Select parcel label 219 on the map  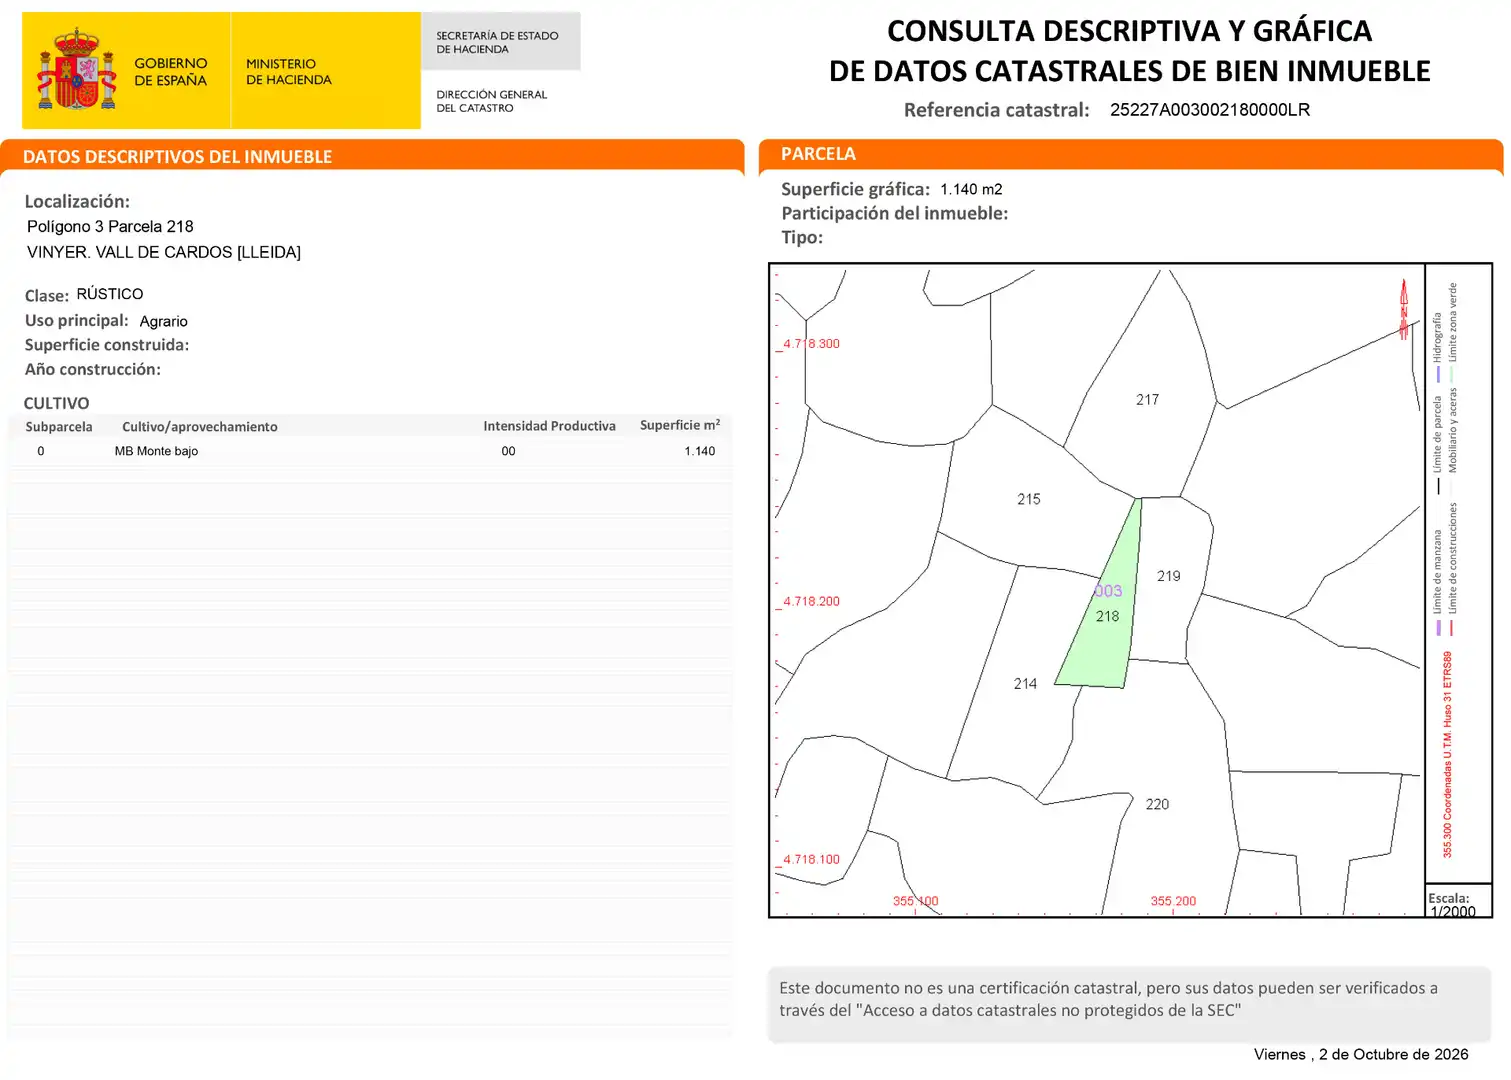1169,576
